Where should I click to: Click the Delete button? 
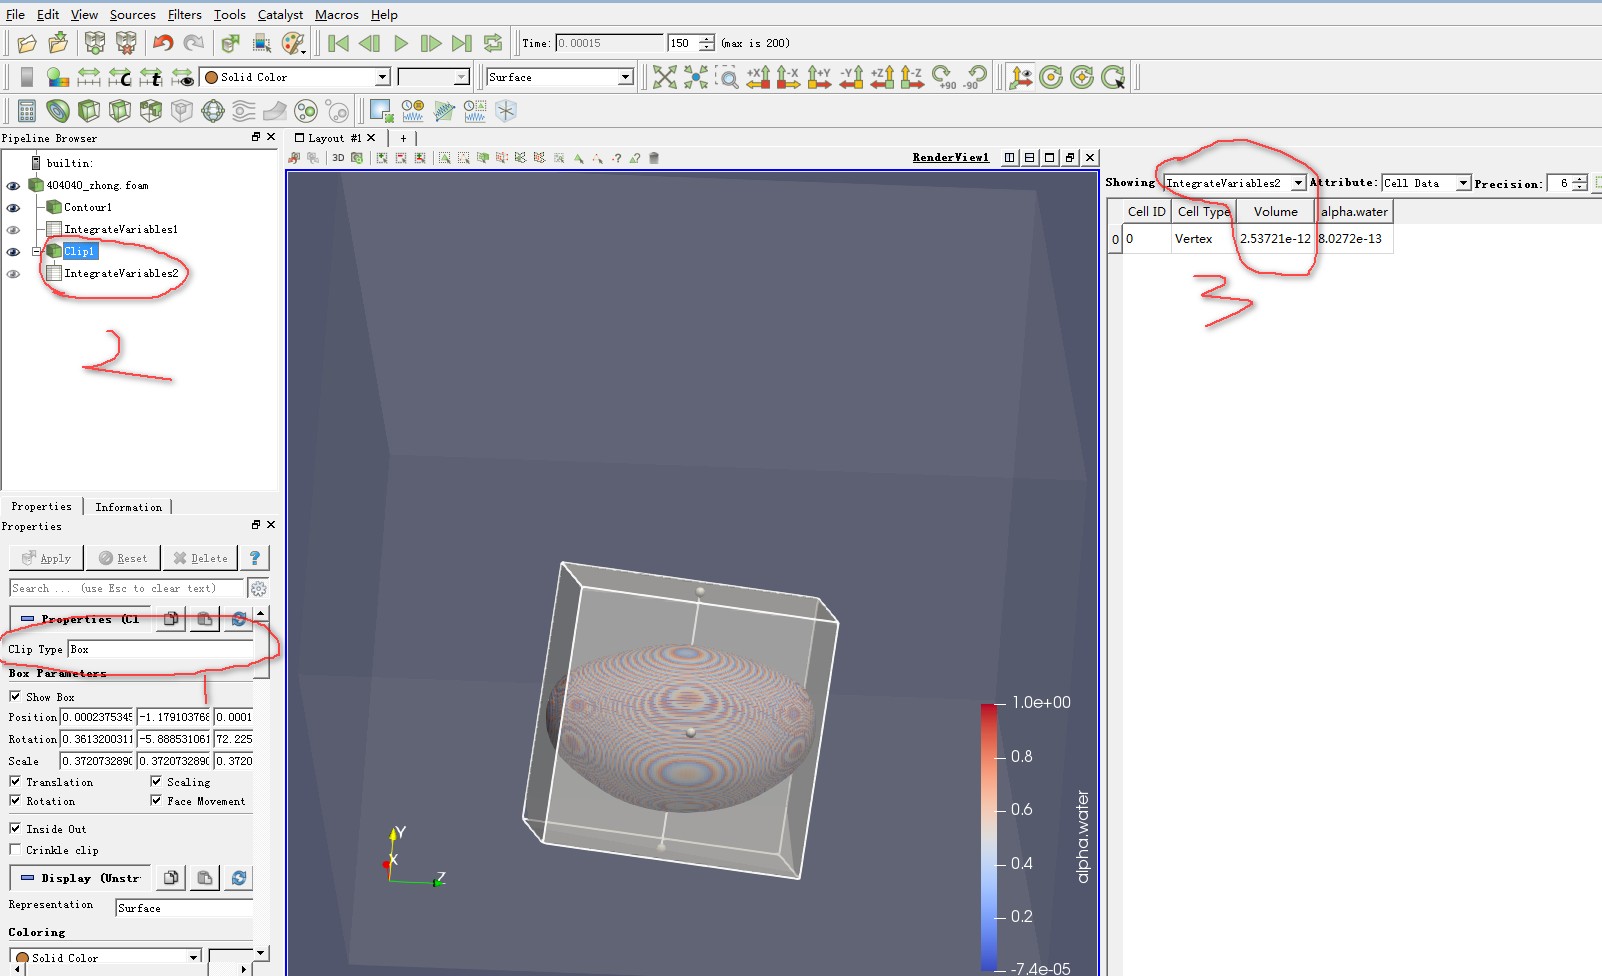[200, 558]
